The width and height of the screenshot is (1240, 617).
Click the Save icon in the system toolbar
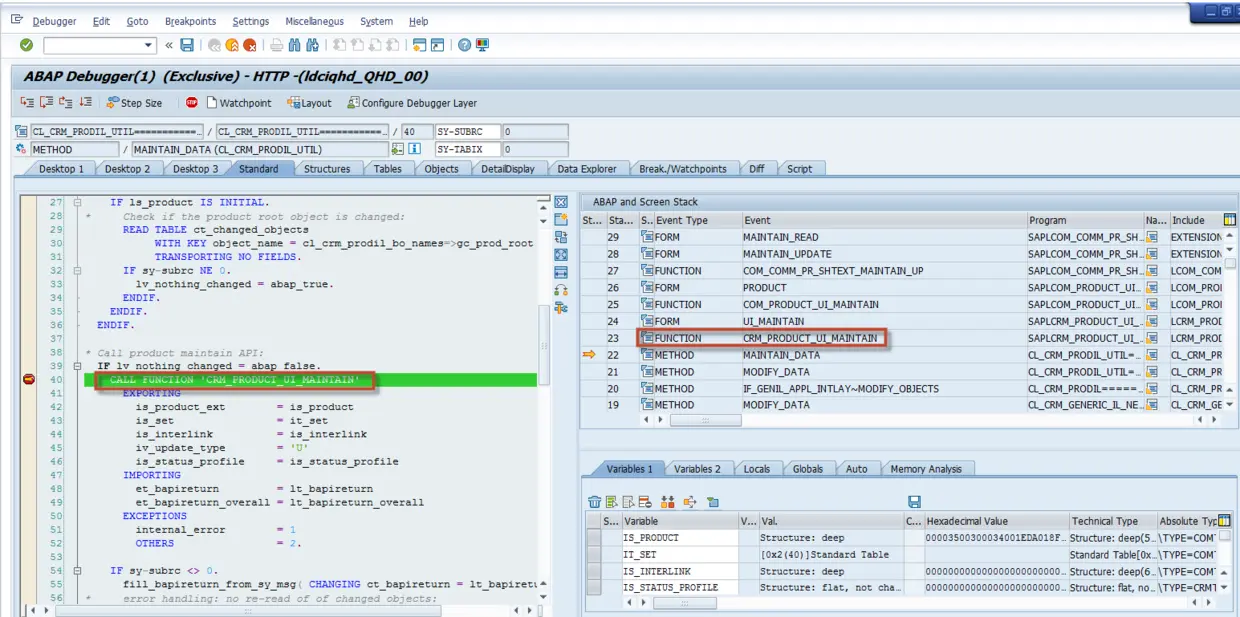[x=187, y=45]
